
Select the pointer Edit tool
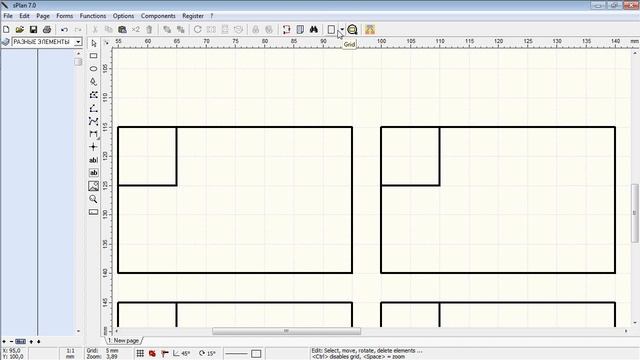click(x=93, y=43)
